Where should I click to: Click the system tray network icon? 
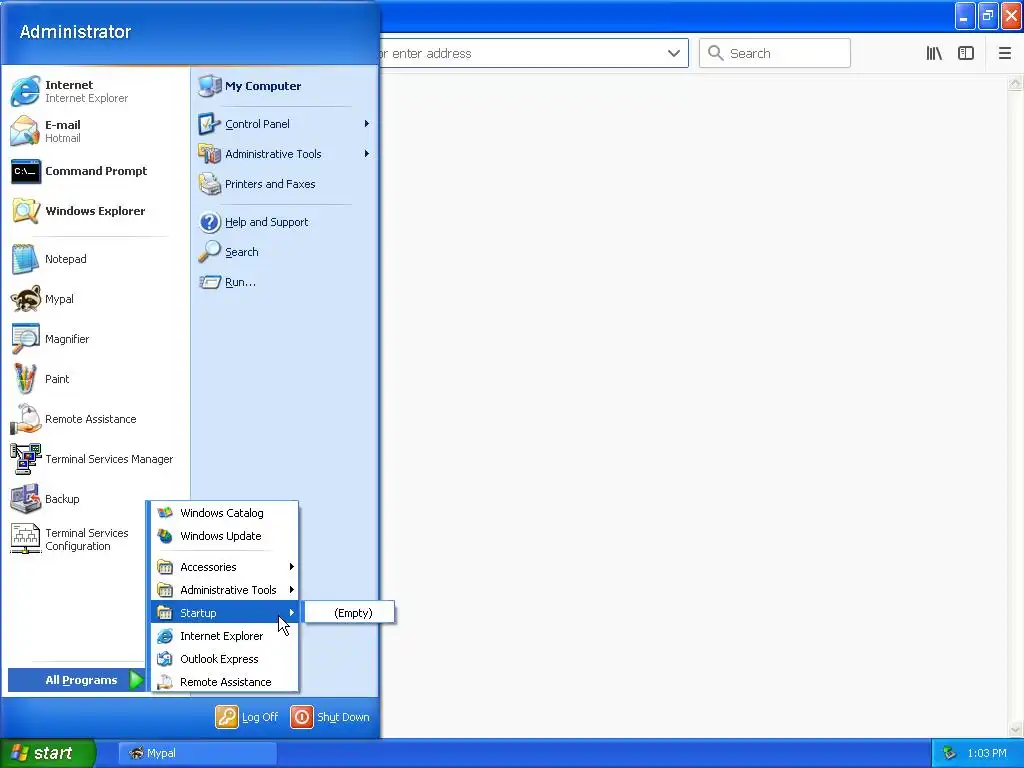pos(949,753)
